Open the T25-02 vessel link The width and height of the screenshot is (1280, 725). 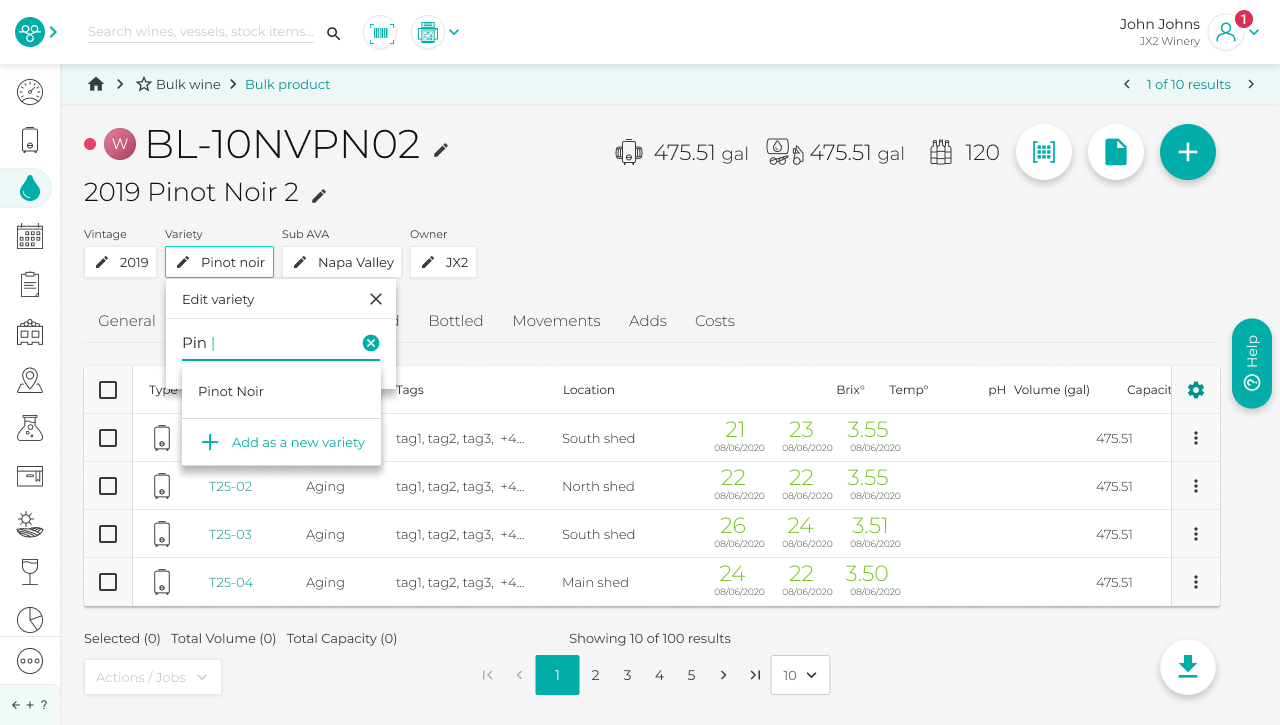coord(230,486)
